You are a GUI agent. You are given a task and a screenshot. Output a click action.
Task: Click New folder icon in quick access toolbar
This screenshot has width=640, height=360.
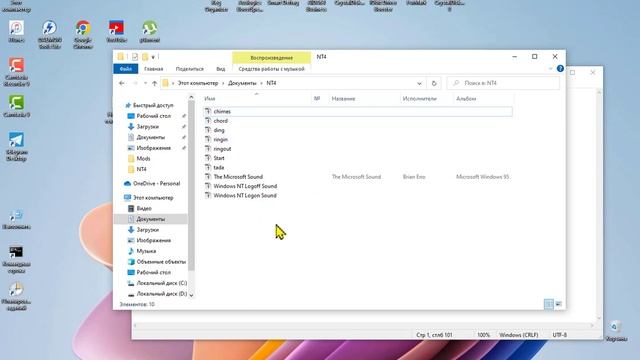[144, 57]
